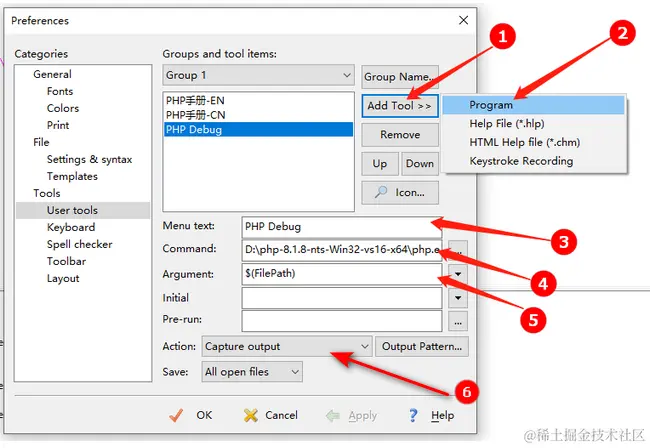Viewport: 650px width, 448px height.
Task: Click the empty Initial input field
Action: coord(342,298)
